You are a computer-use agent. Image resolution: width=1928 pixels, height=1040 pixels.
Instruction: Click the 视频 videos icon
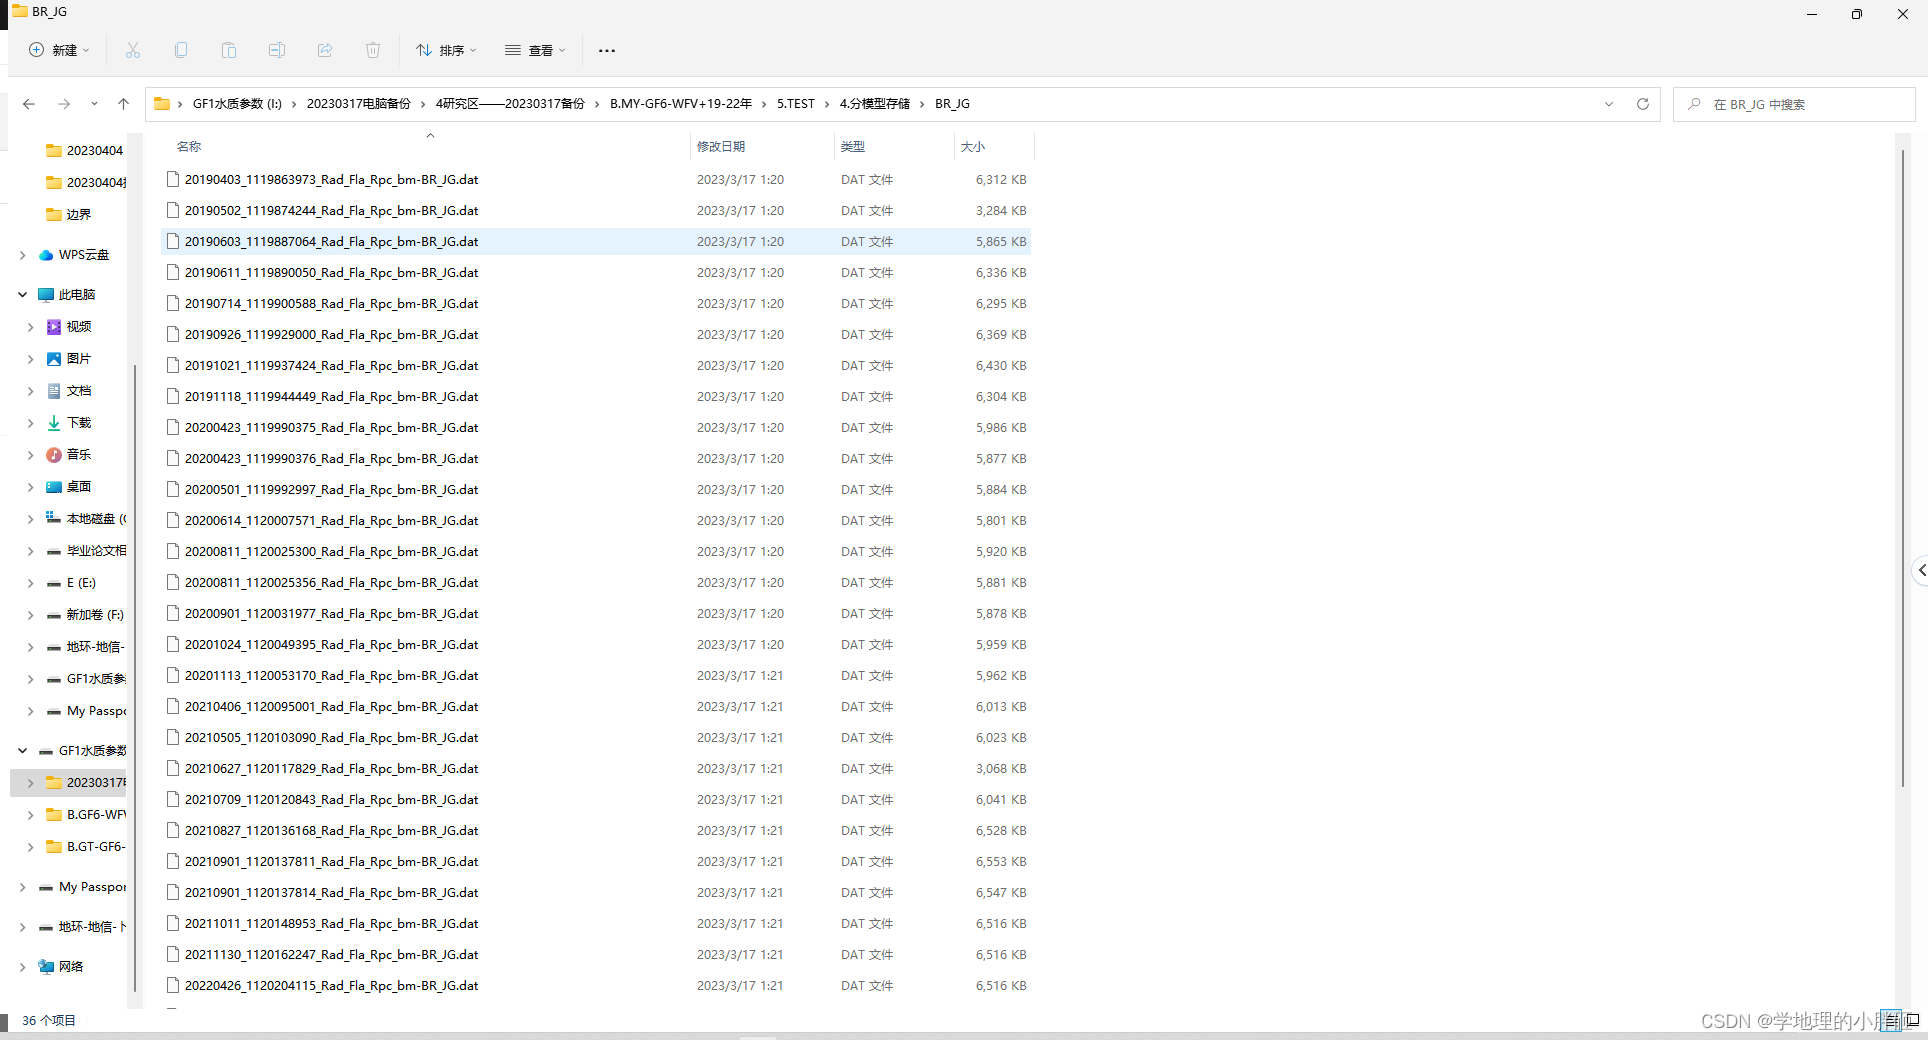pos(54,327)
